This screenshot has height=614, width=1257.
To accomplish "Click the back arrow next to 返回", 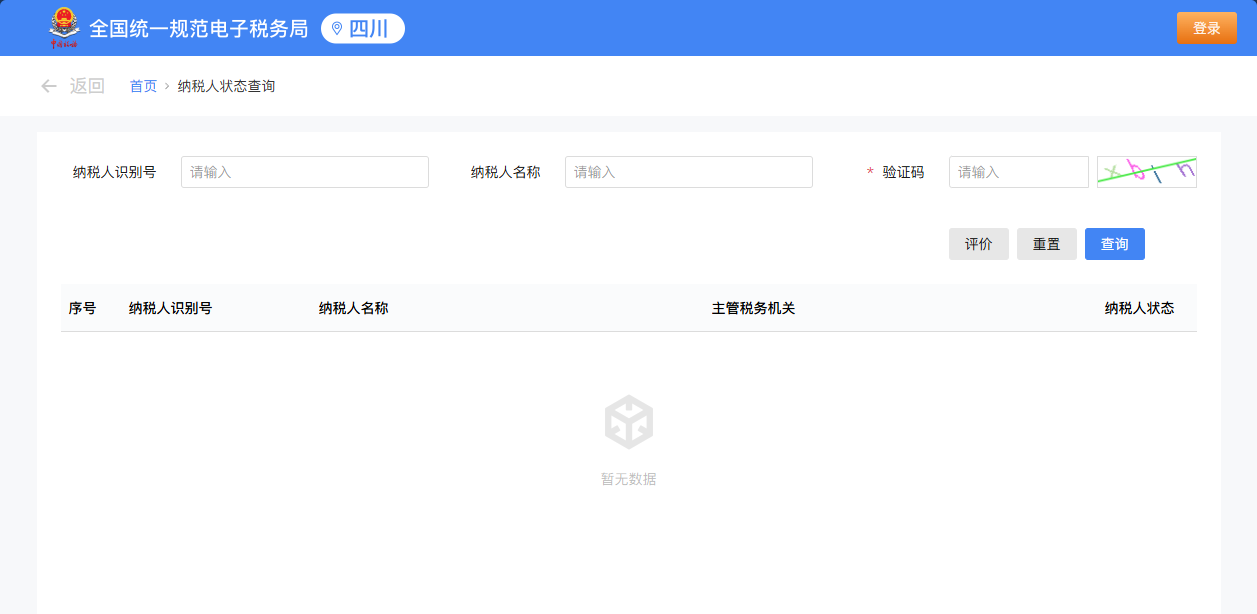I will coord(48,87).
